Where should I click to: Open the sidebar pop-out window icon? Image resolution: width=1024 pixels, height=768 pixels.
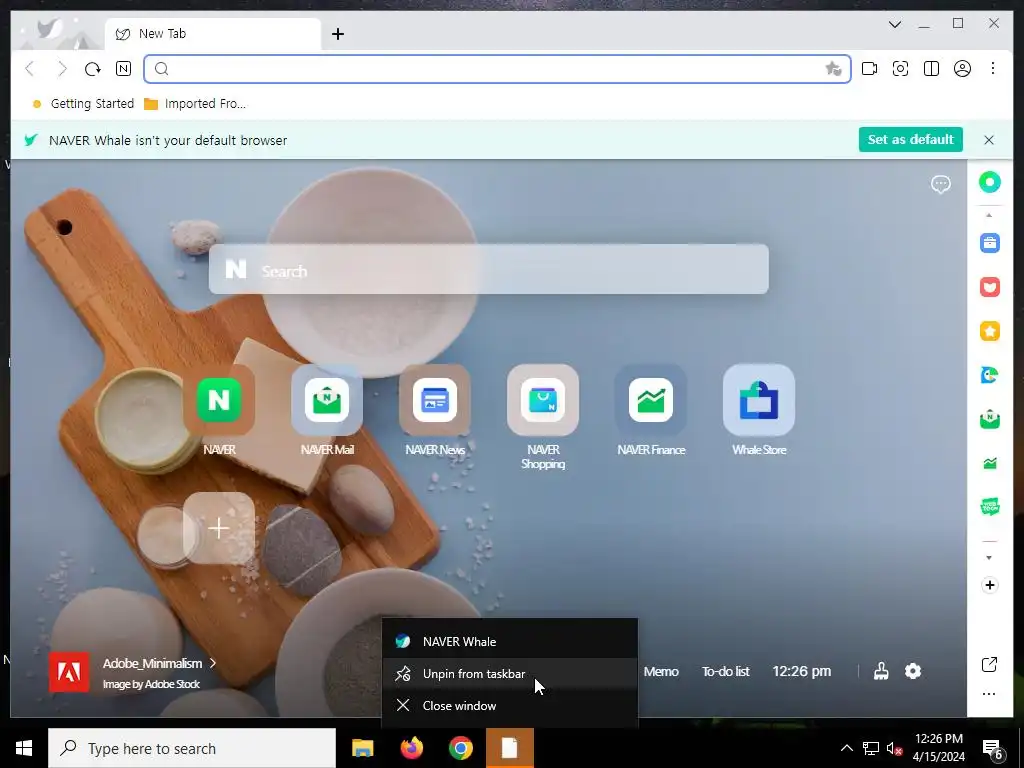[x=989, y=665]
